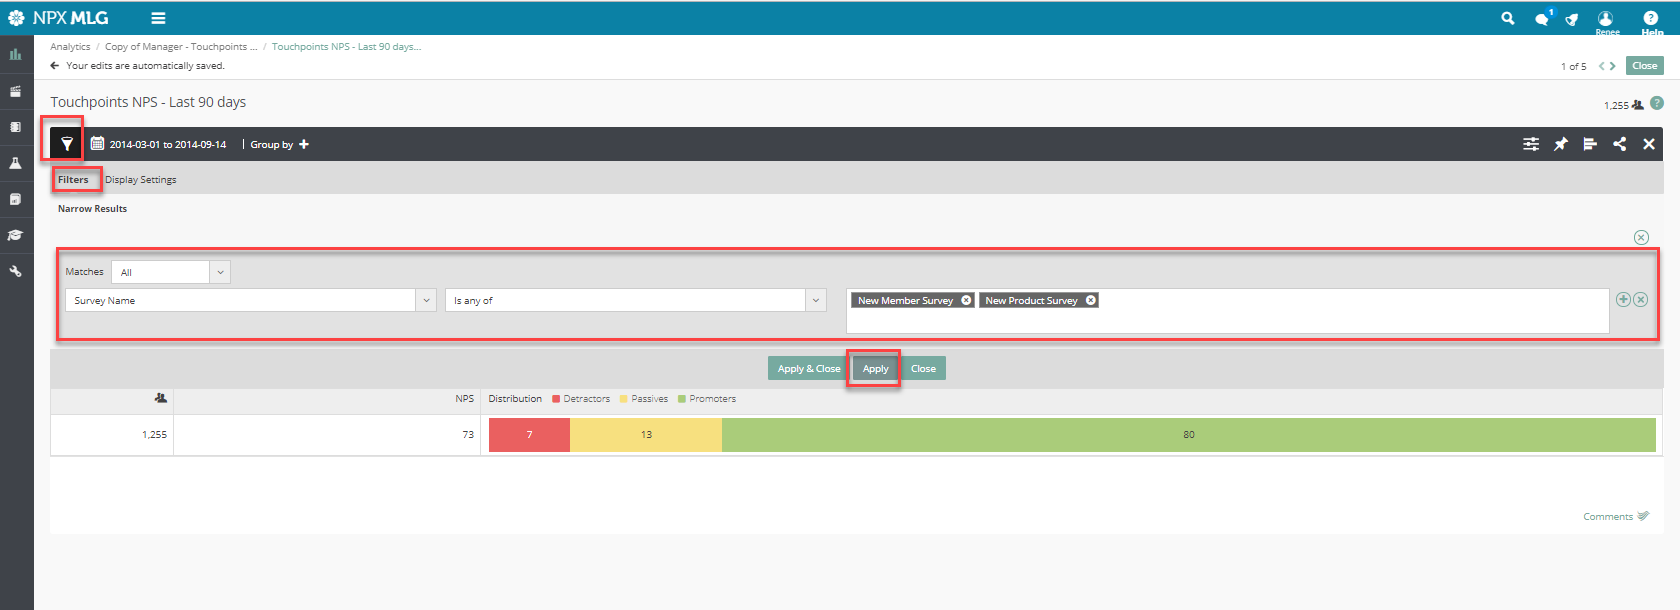
Task: Click the share icon in report toolbar
Action: (x=1619, y=144)
